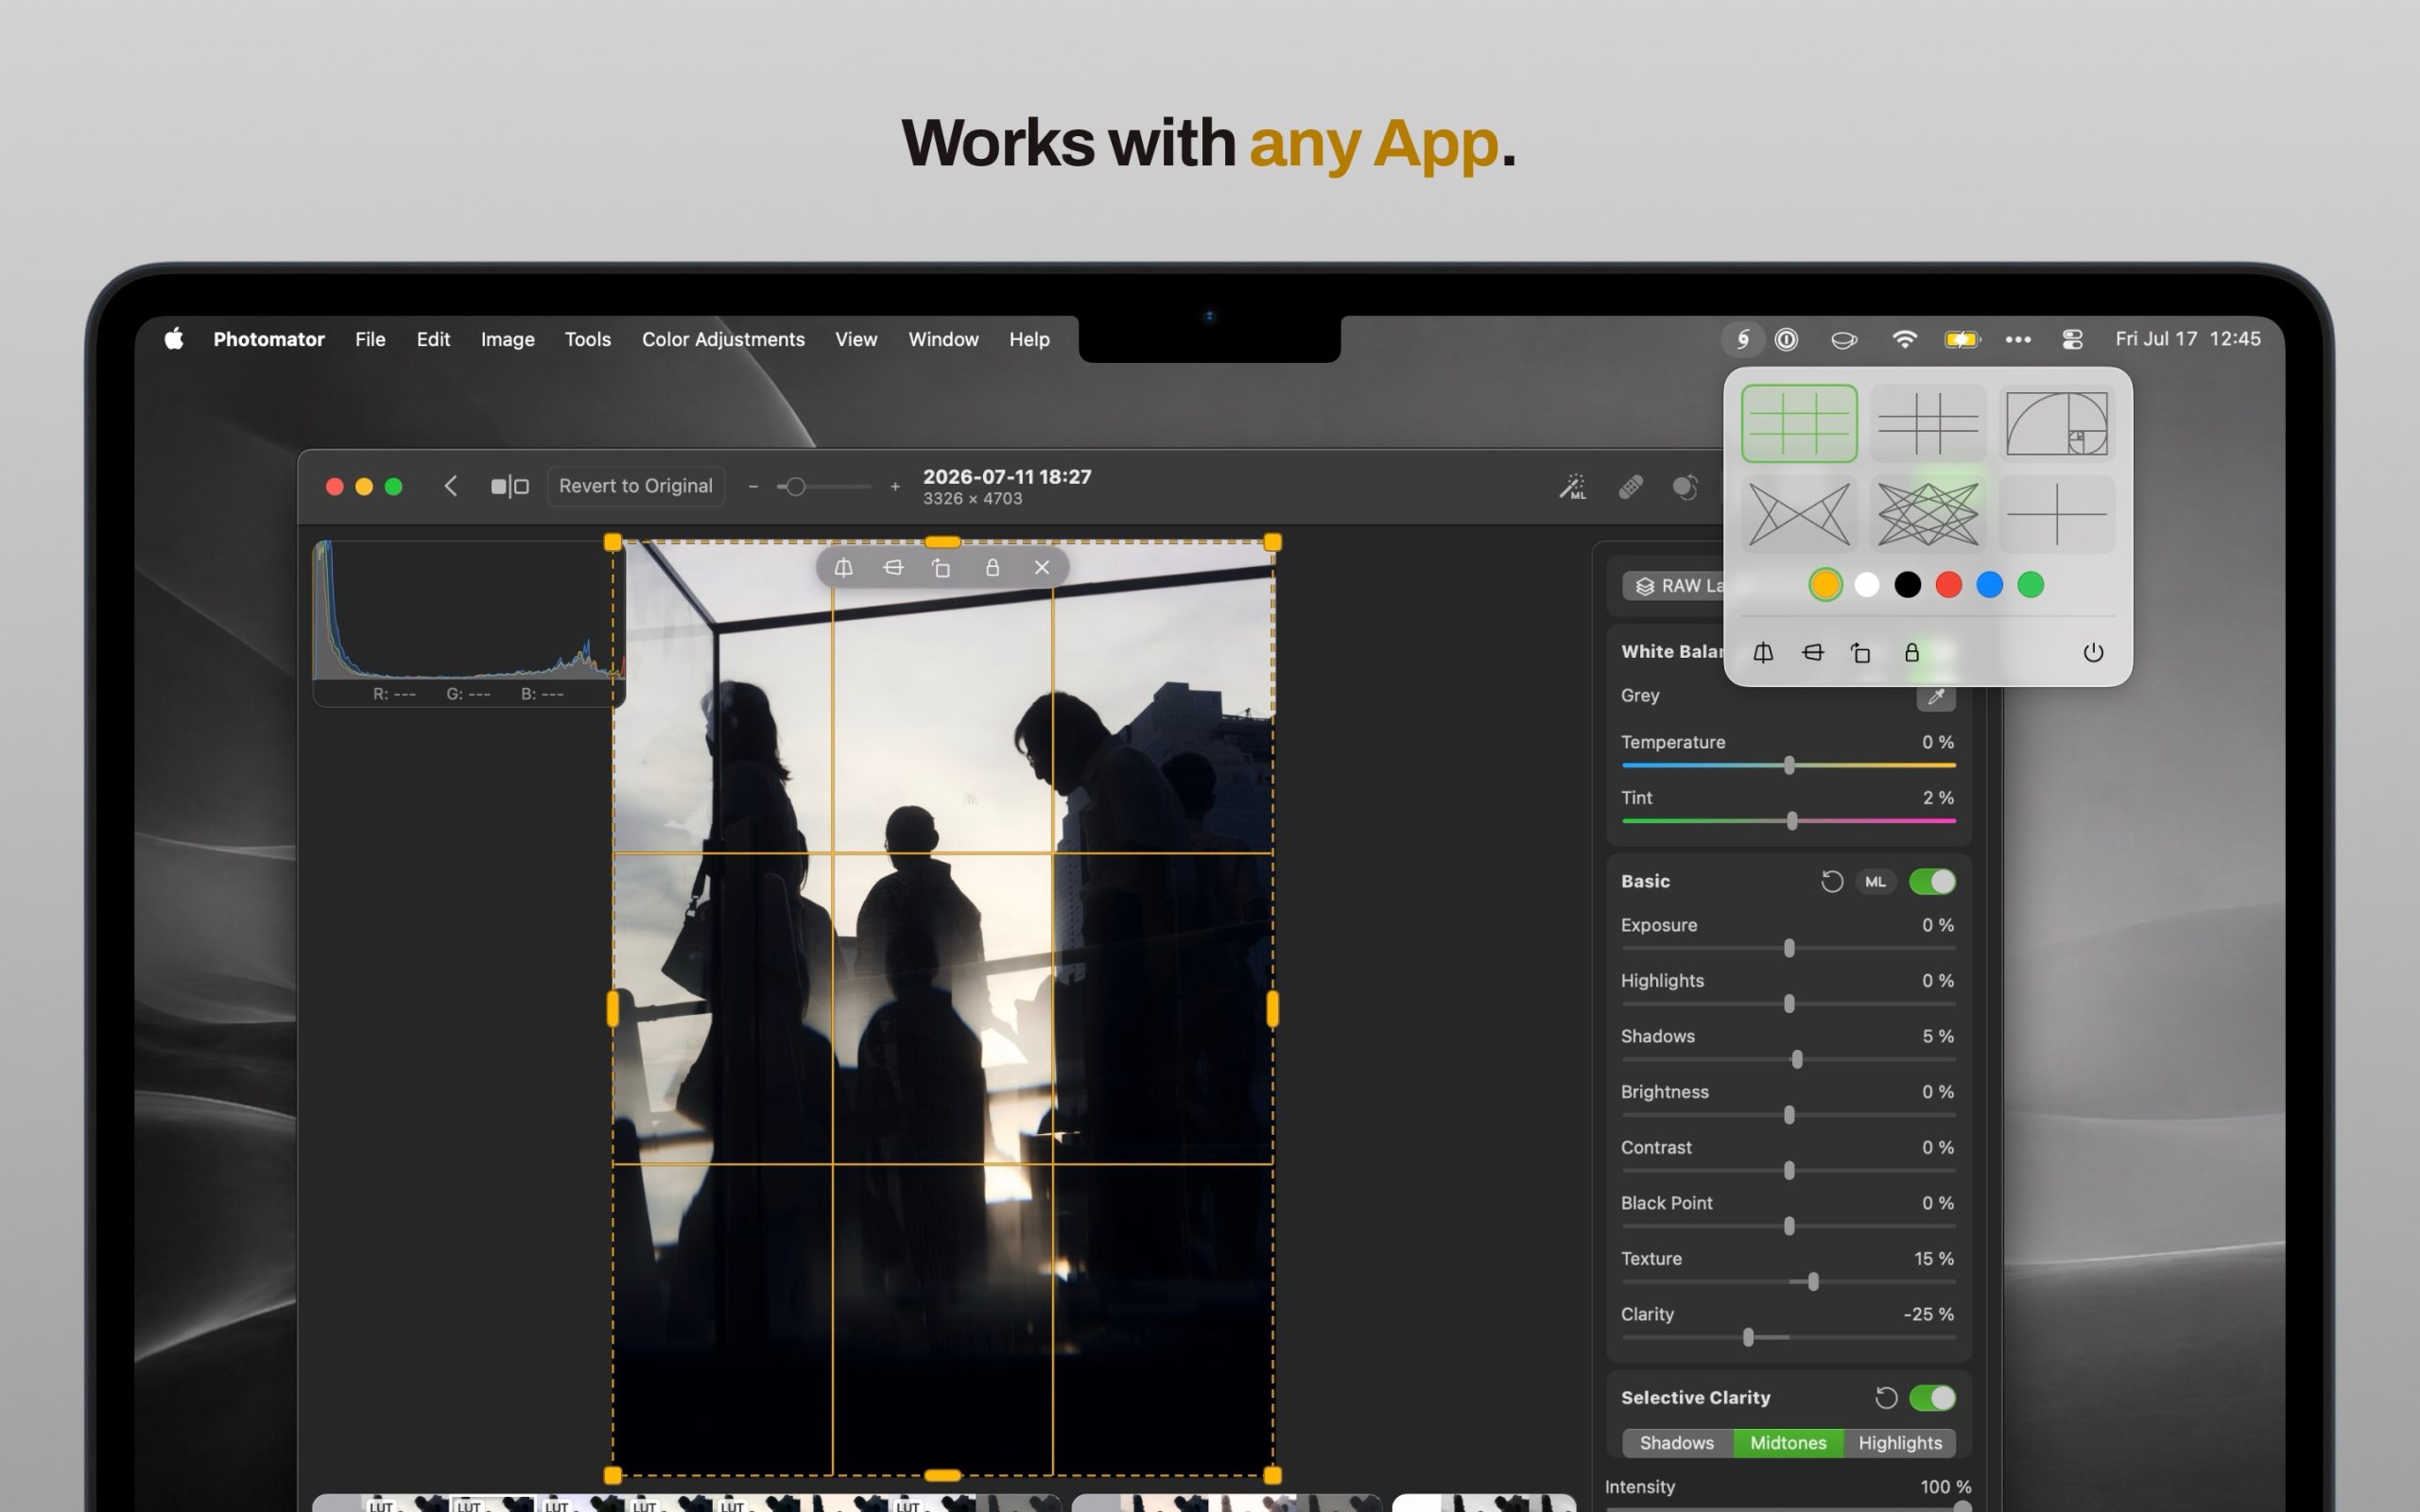The height and width of the screenshot is (1512, 2420).
Task: Go back with the chevron arrow
Action: tap(451, 486)
